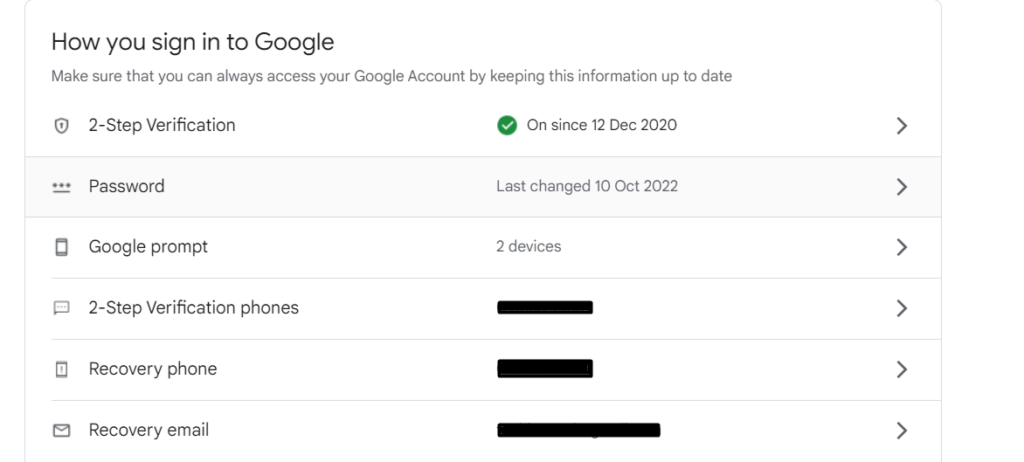Click the Password dots icon

[x=61, y=187]
